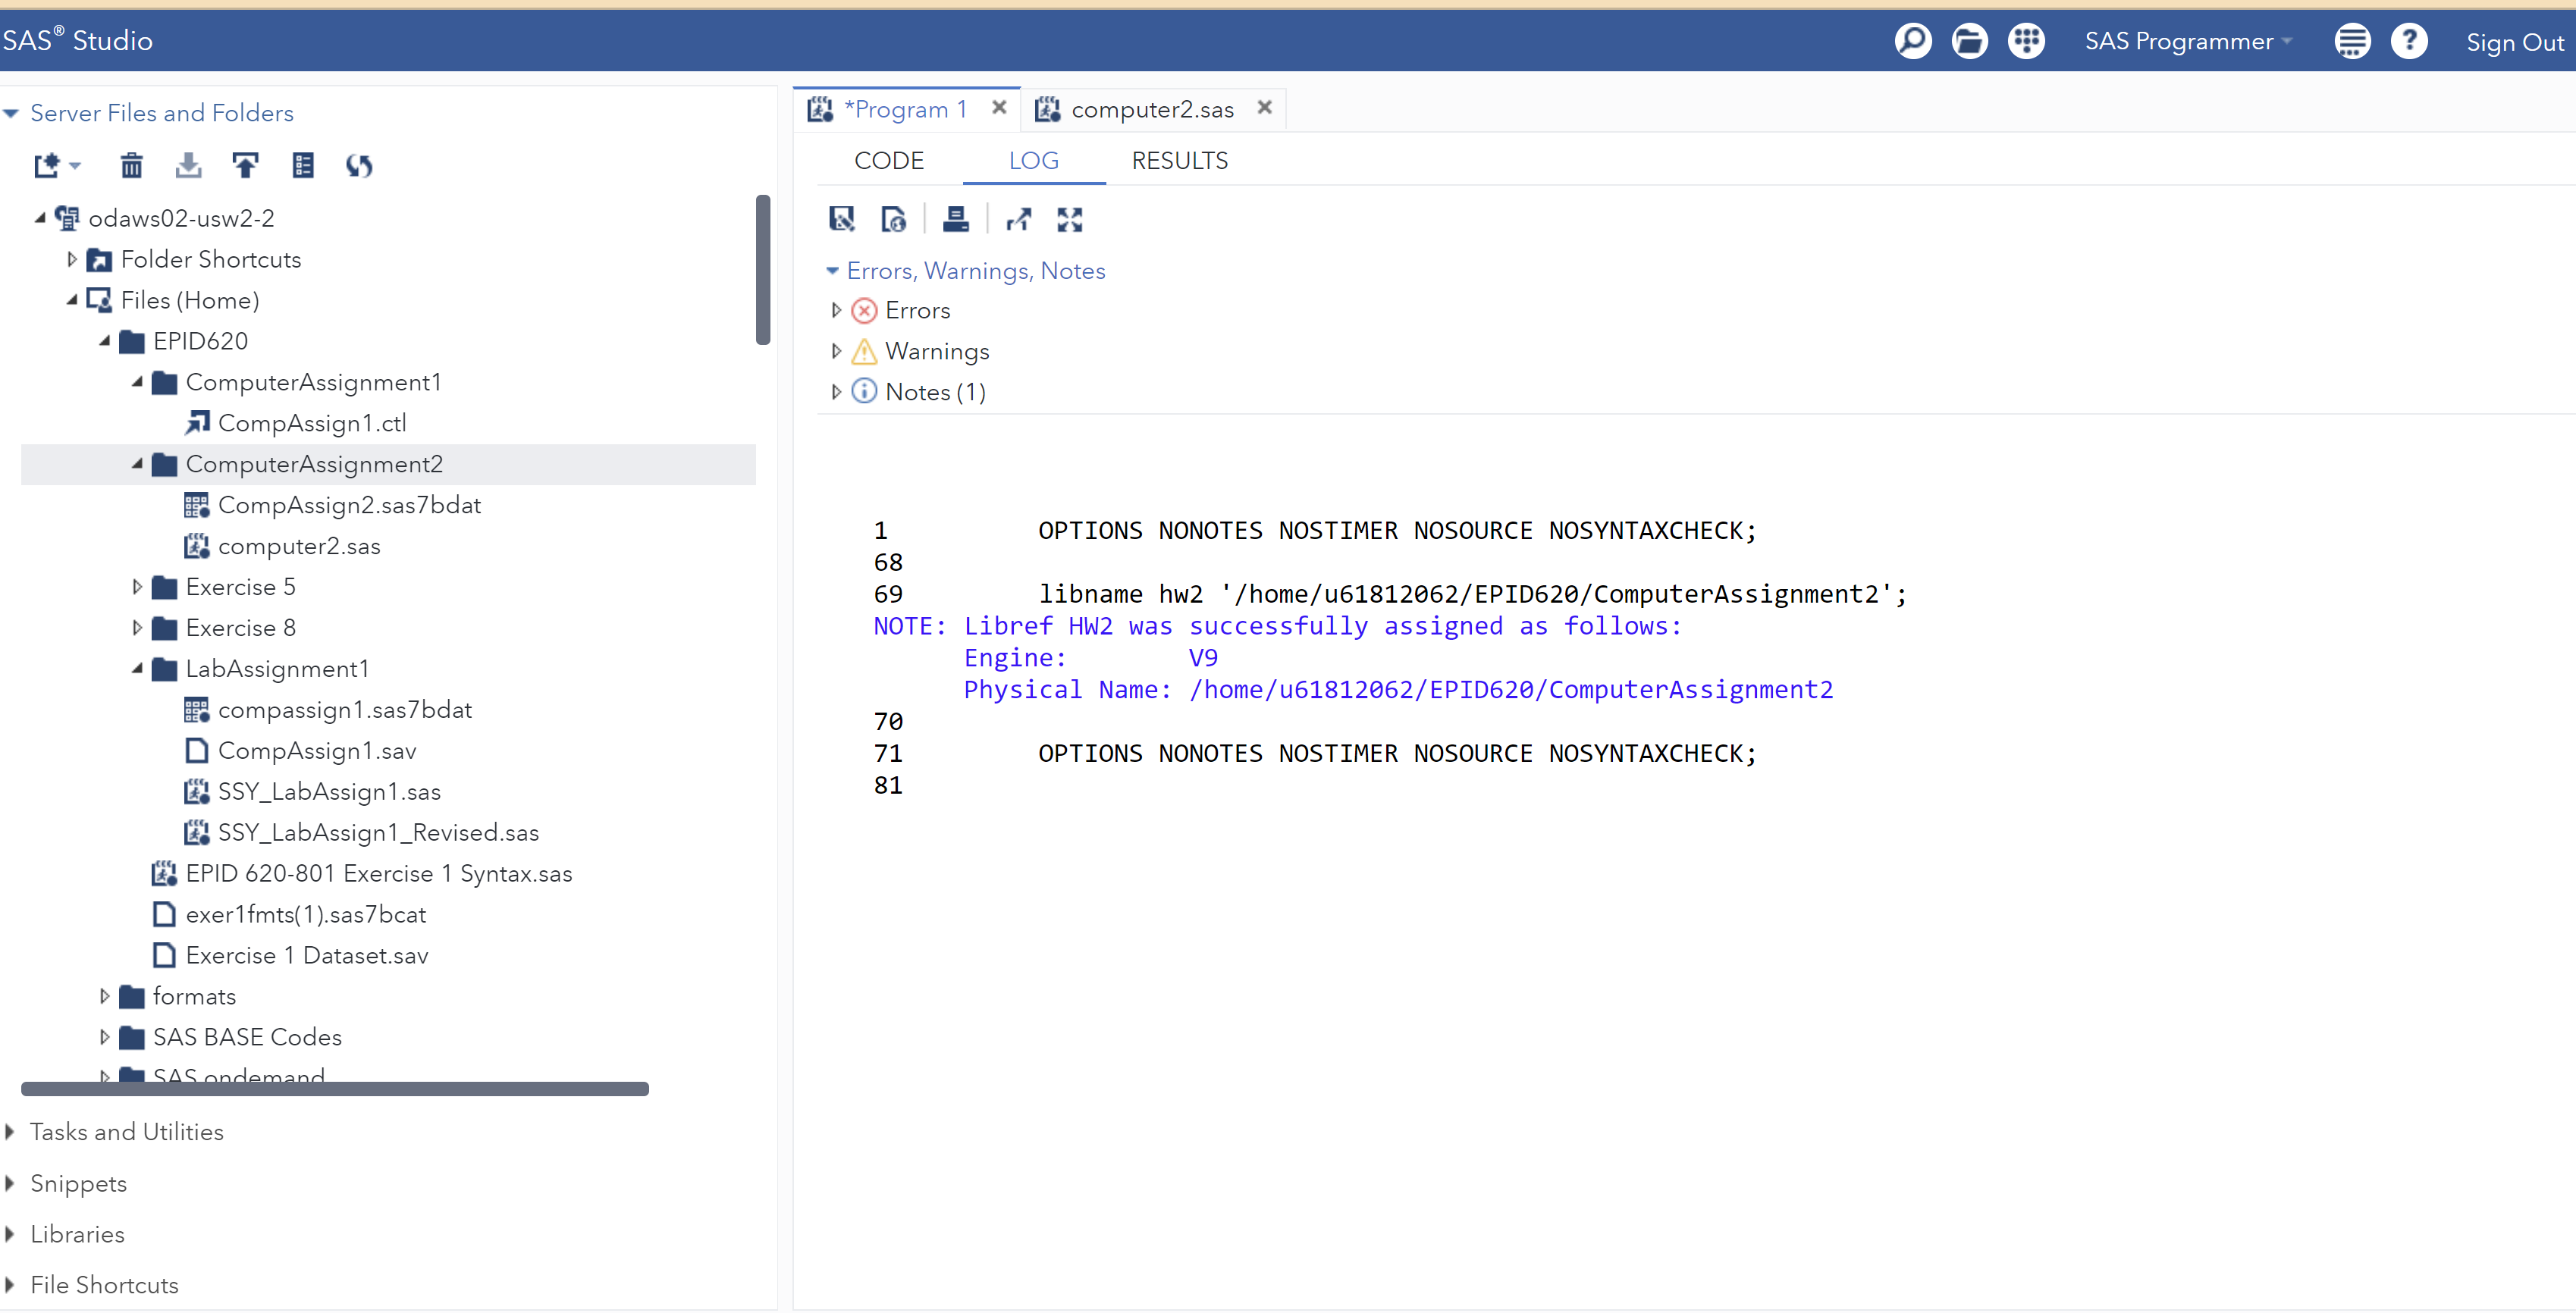Refresh the server files tree
Image resolution: width=2576 pixels, height=1313 pixels.
[x=360, y=165]
